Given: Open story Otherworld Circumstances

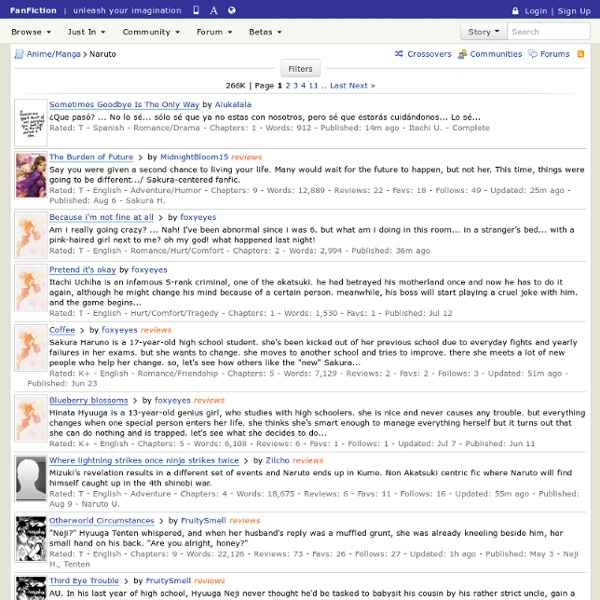Looking at the screenshot, I should (102, 520).
